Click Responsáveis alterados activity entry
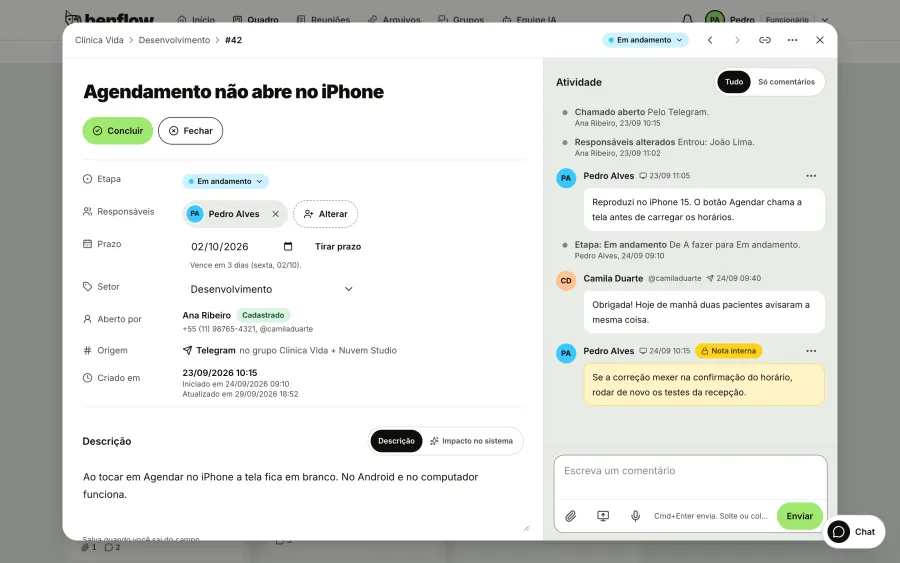The image size is (900, 563). pyautogui.click(x=664, y=147)
